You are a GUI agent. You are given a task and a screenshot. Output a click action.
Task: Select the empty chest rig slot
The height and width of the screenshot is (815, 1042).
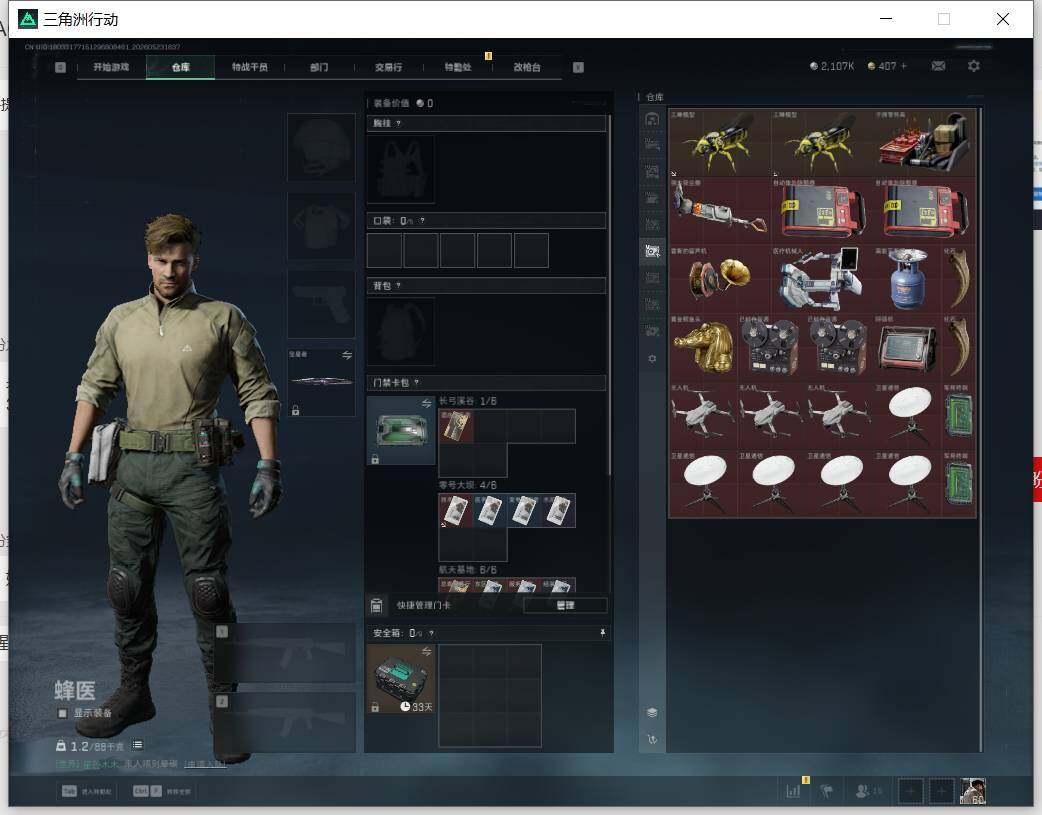[401, 170]
